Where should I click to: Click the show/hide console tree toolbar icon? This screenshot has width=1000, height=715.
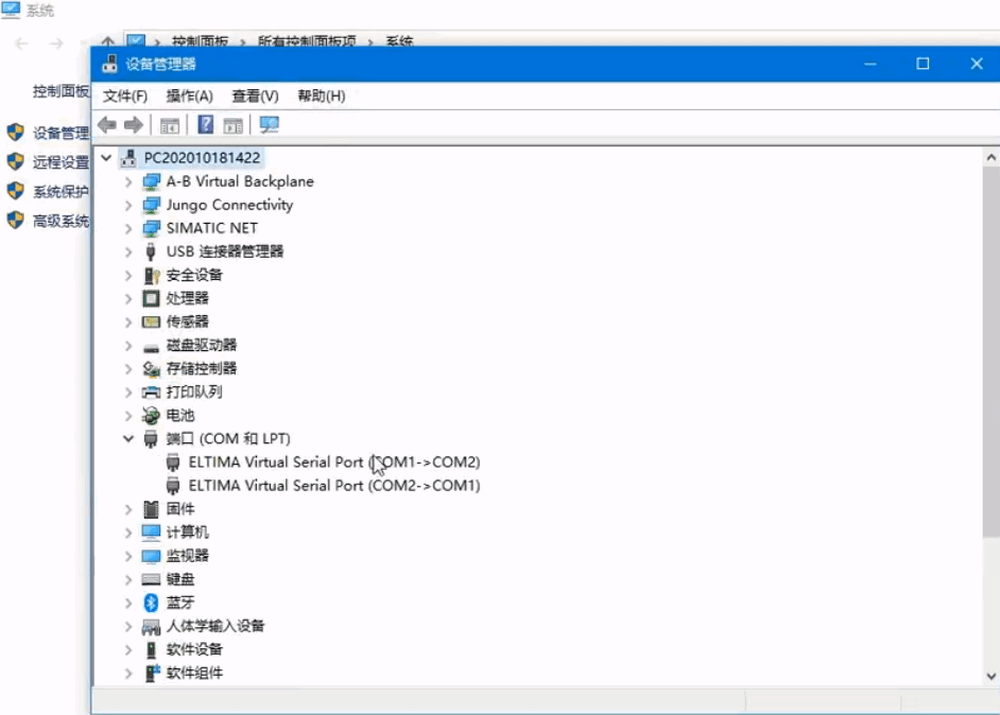tap(170, 125)
